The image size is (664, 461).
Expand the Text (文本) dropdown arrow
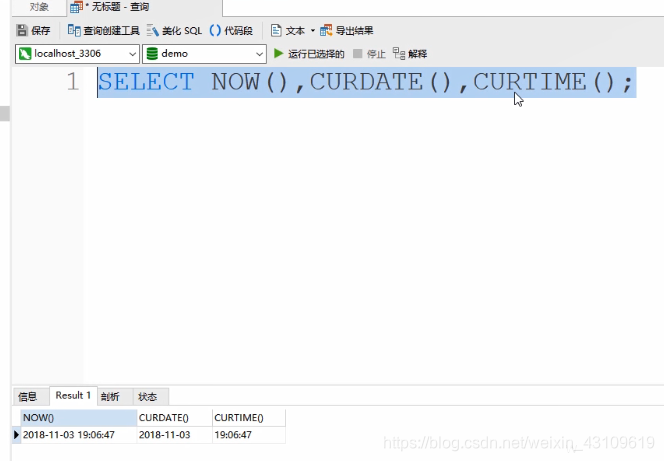pyautogui.click(x=313, y=30)
